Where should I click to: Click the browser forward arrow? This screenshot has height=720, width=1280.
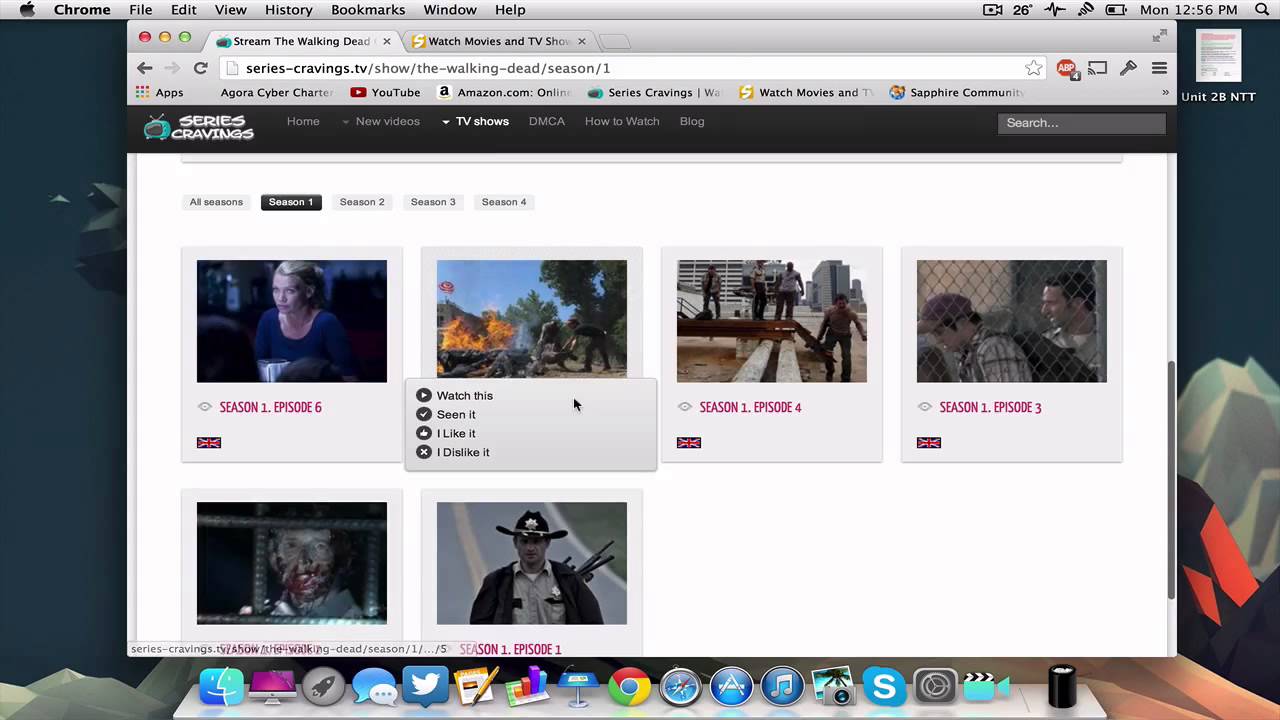click(x=172, y=68)
